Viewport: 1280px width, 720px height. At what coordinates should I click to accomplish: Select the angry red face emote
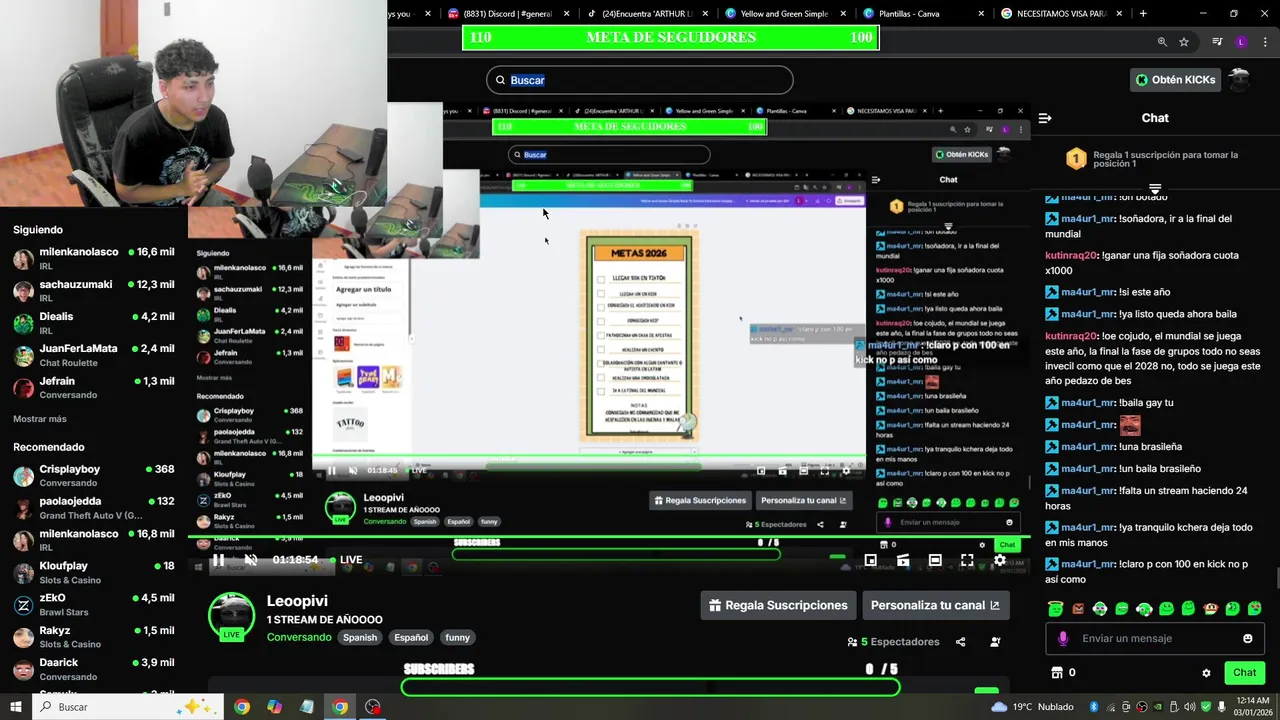coord(1077,608)
